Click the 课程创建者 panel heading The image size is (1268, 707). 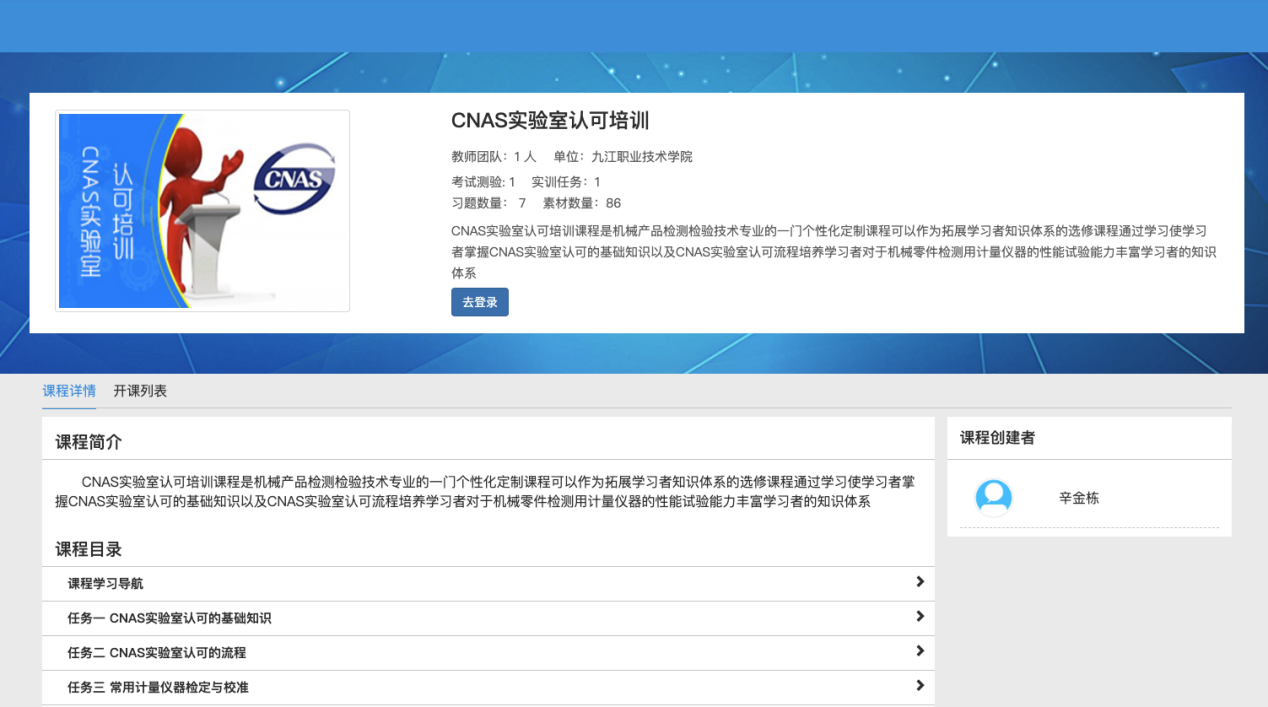click(x=997, y=438)
